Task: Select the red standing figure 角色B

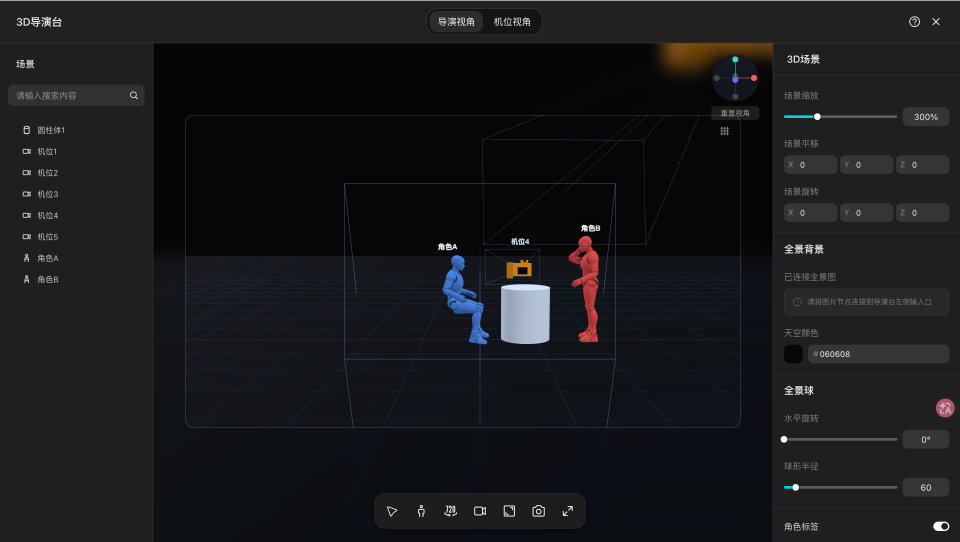Action: point(586,288)
